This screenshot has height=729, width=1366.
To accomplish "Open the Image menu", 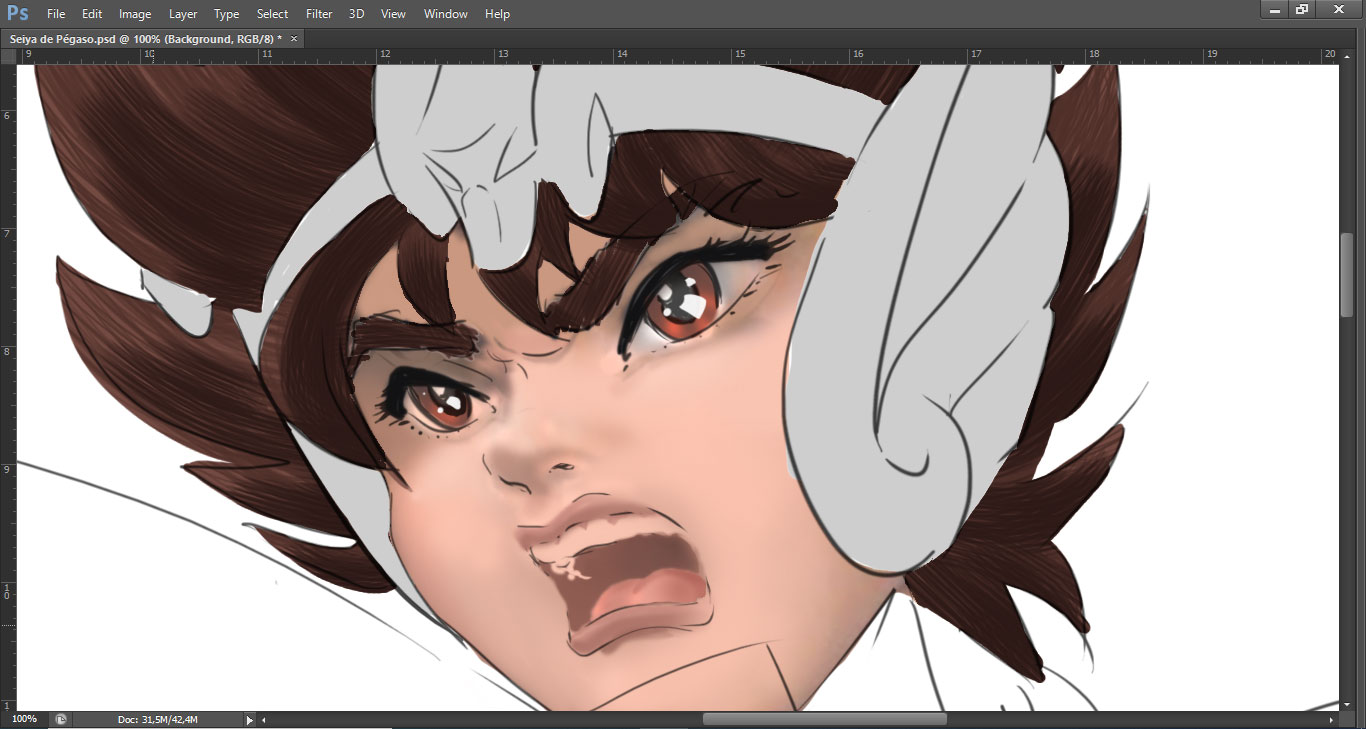I will point(135,14).
